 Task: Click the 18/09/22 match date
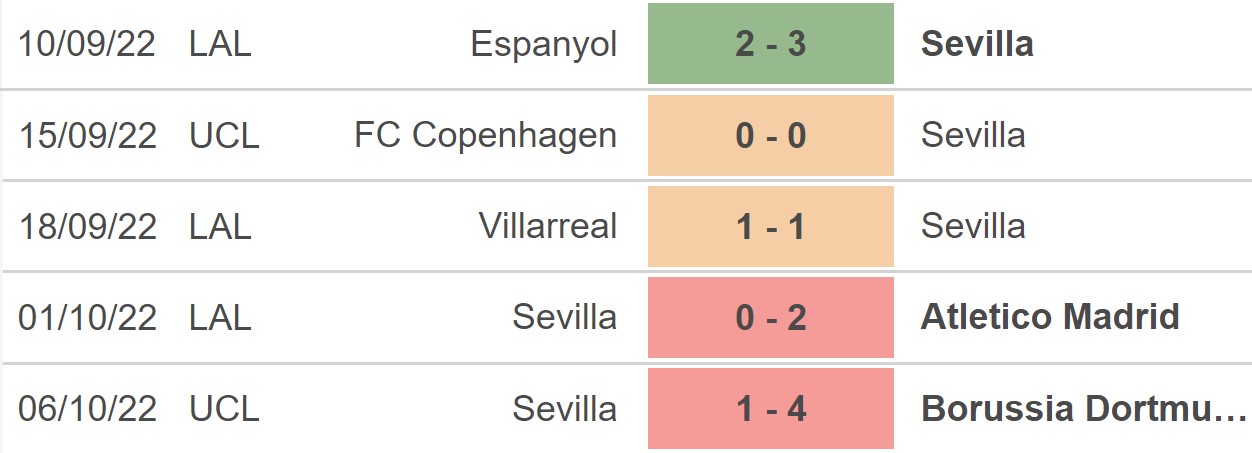coord(88,226)
